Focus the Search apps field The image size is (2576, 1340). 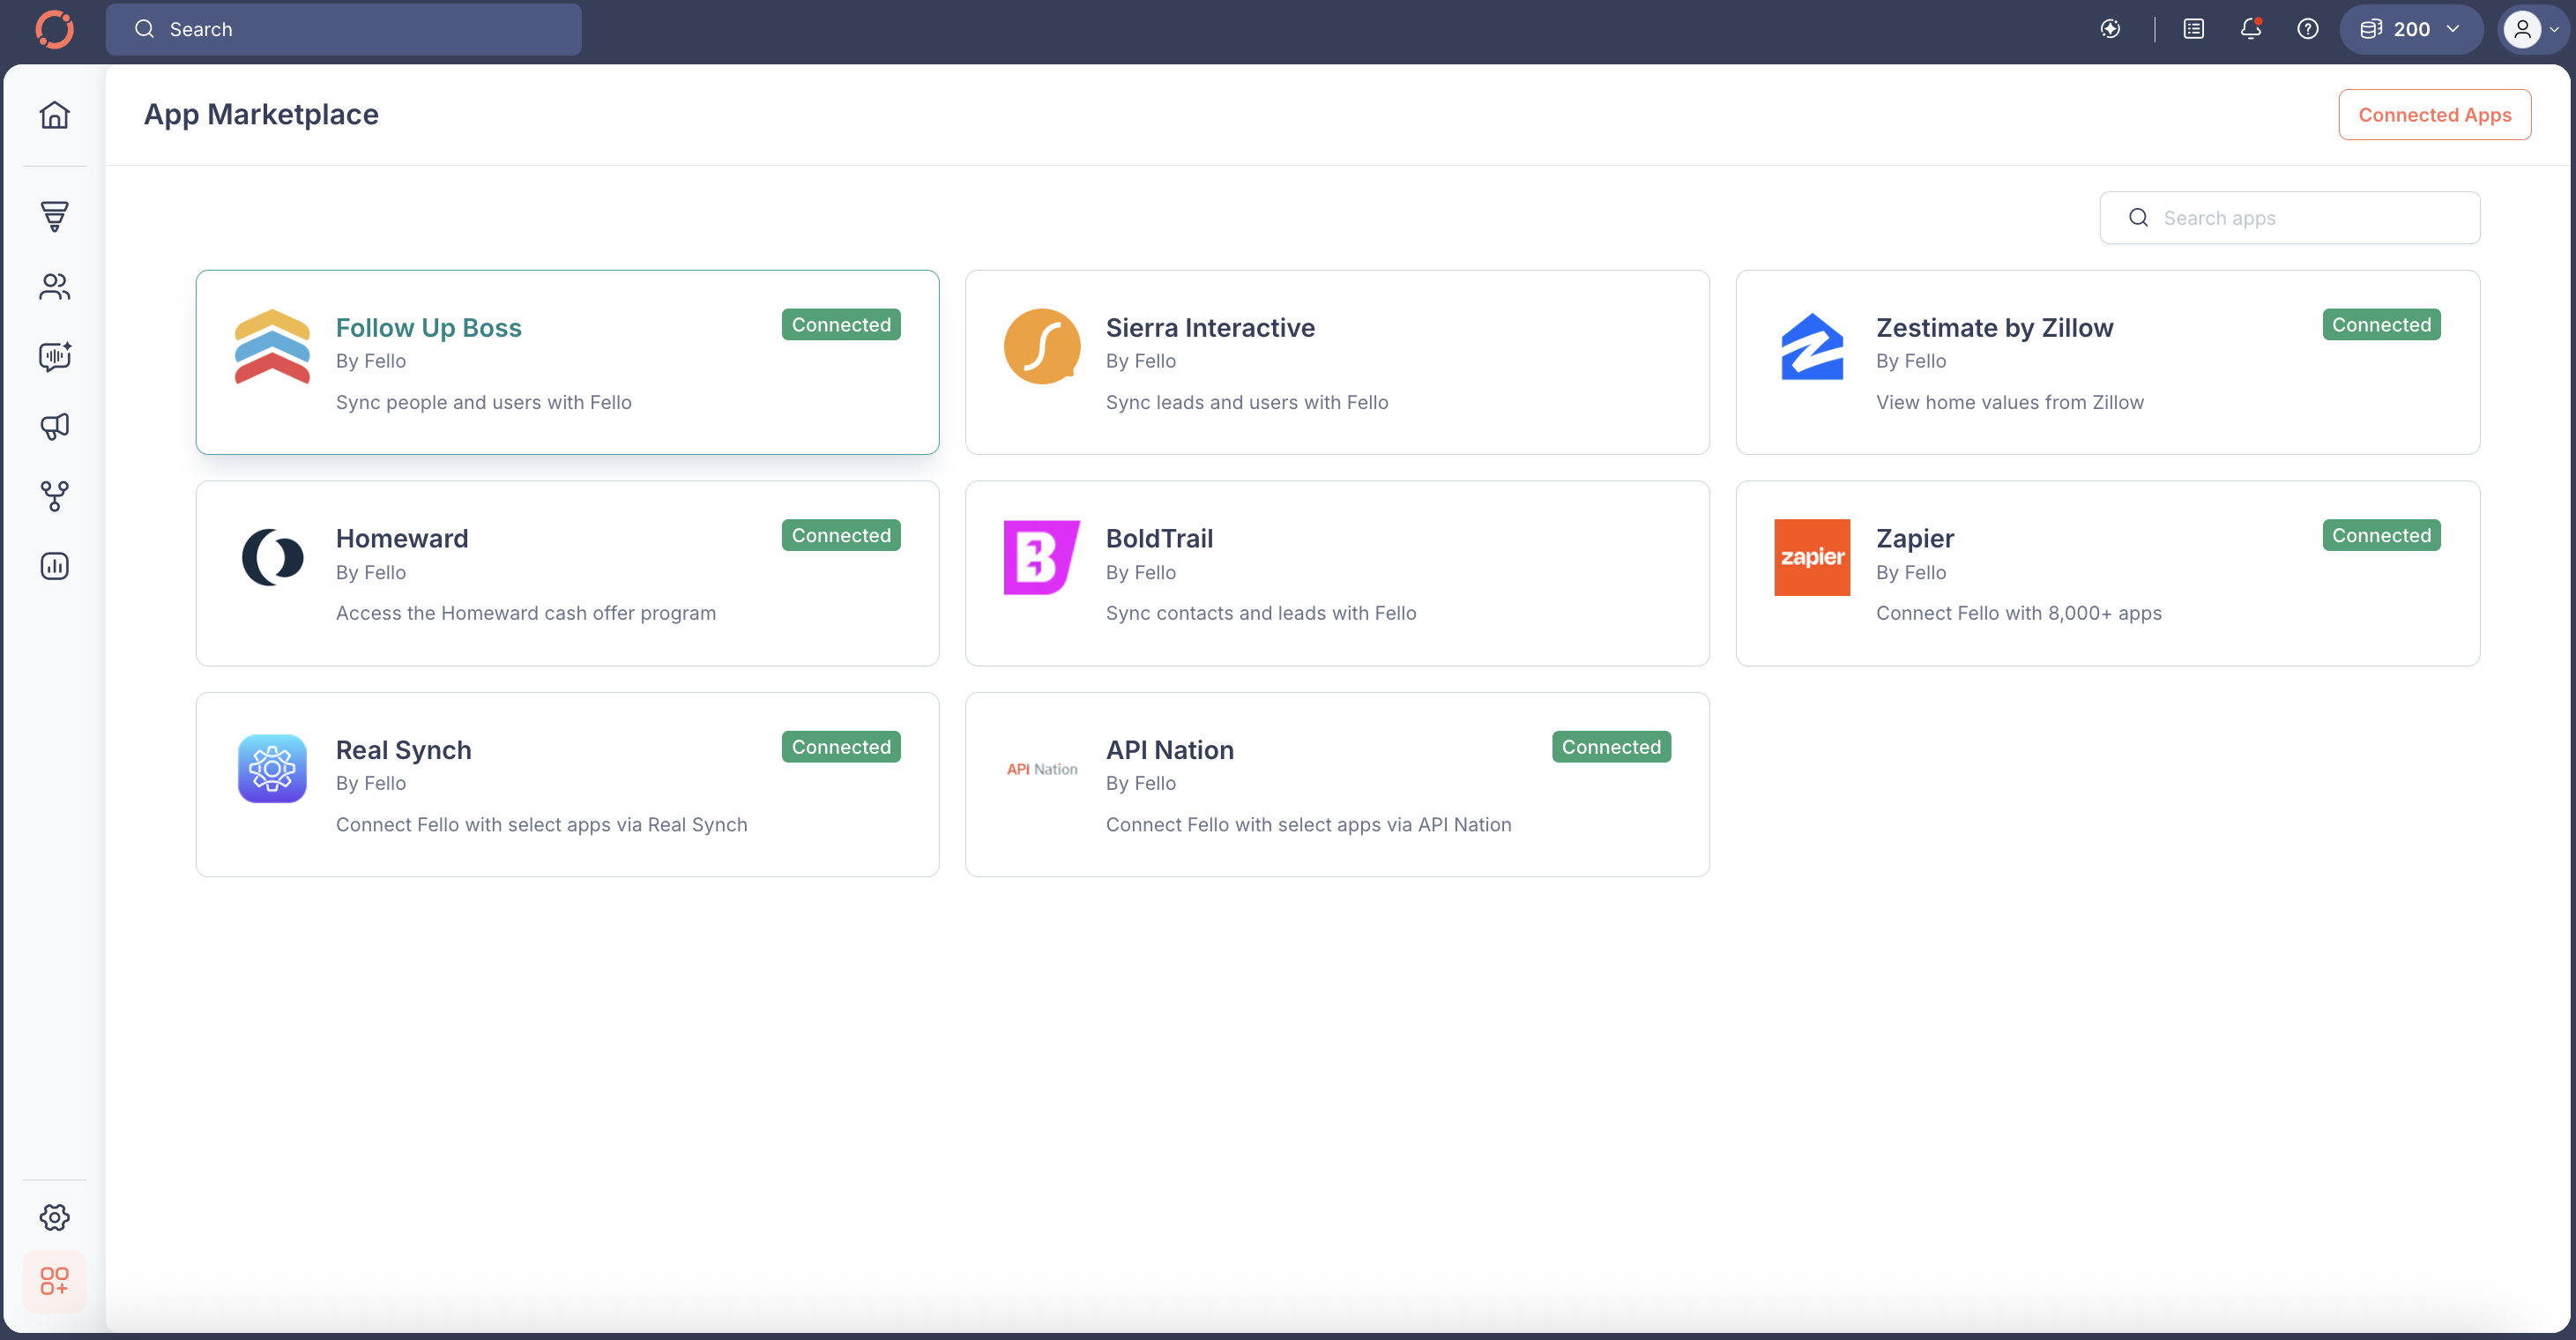[2290, 217]
